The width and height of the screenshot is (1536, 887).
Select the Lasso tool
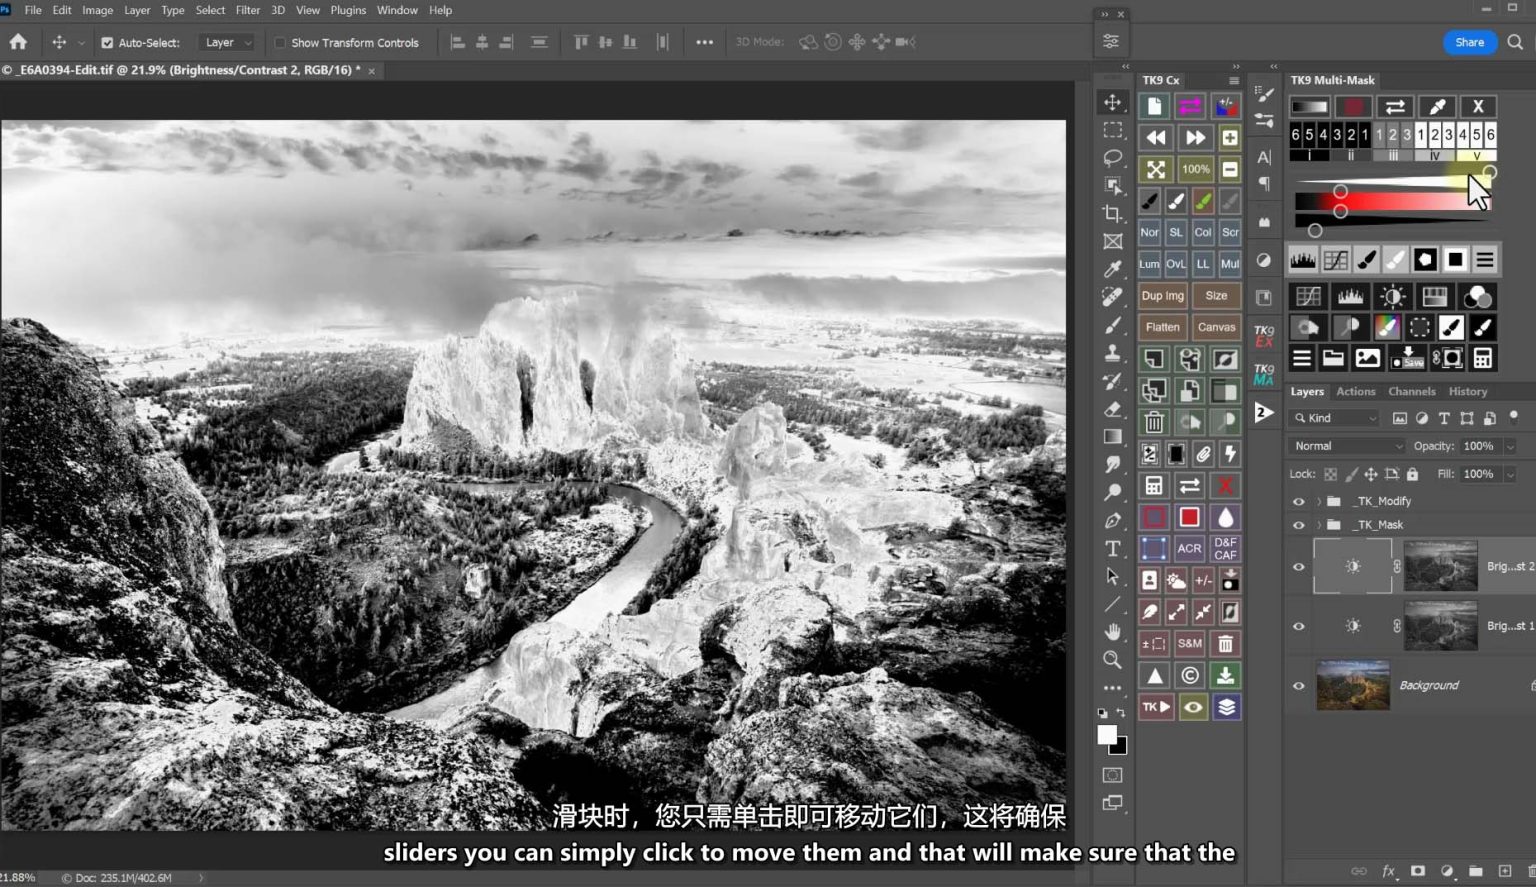click(x=1112, y=158)
